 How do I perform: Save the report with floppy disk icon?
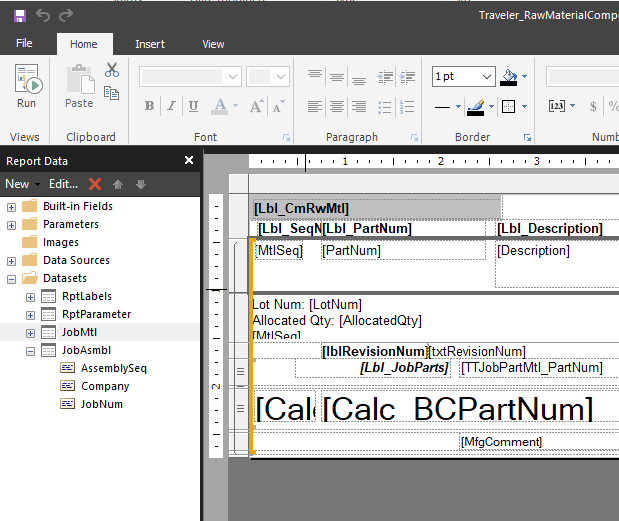(x=20, y=15)
